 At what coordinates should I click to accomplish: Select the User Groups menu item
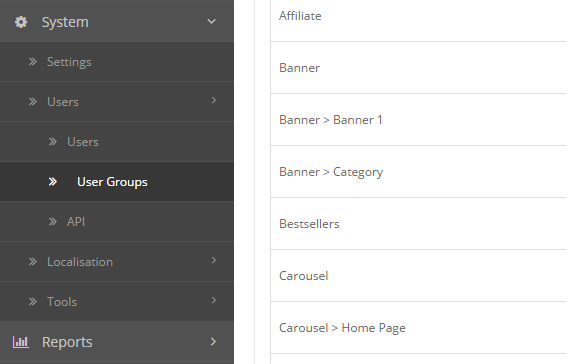[117, 181]
